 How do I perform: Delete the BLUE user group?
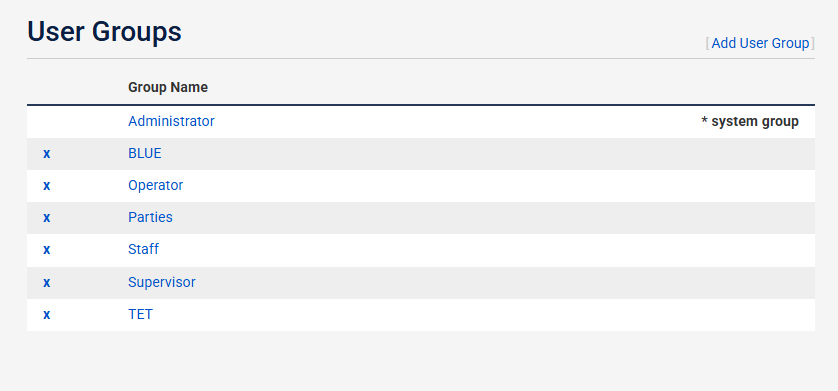pyautogui.click(x=46, y=154)
